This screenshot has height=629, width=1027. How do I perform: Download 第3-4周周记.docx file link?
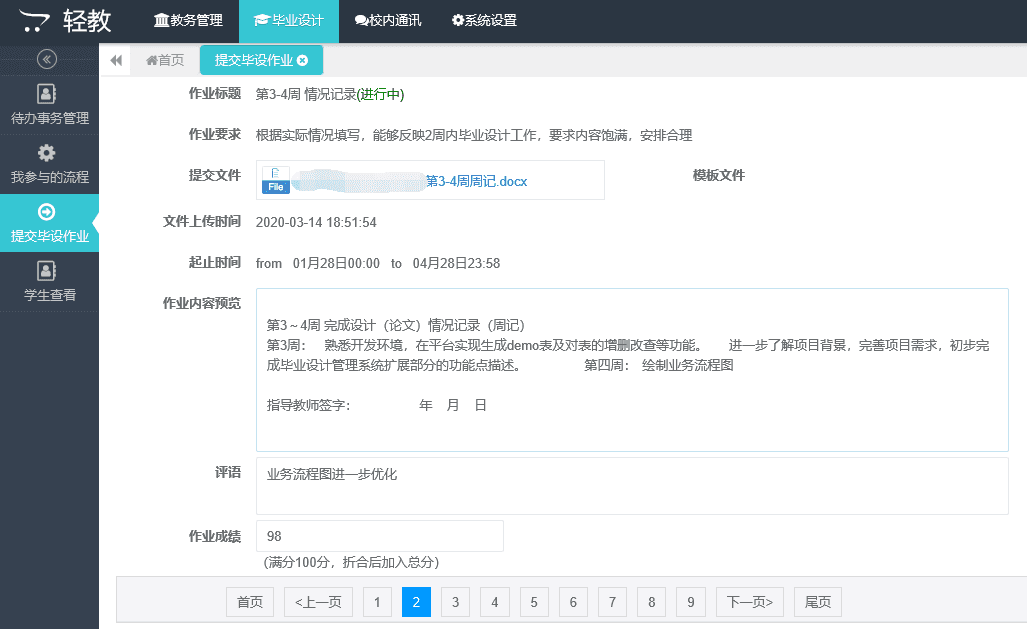[476, 181]
